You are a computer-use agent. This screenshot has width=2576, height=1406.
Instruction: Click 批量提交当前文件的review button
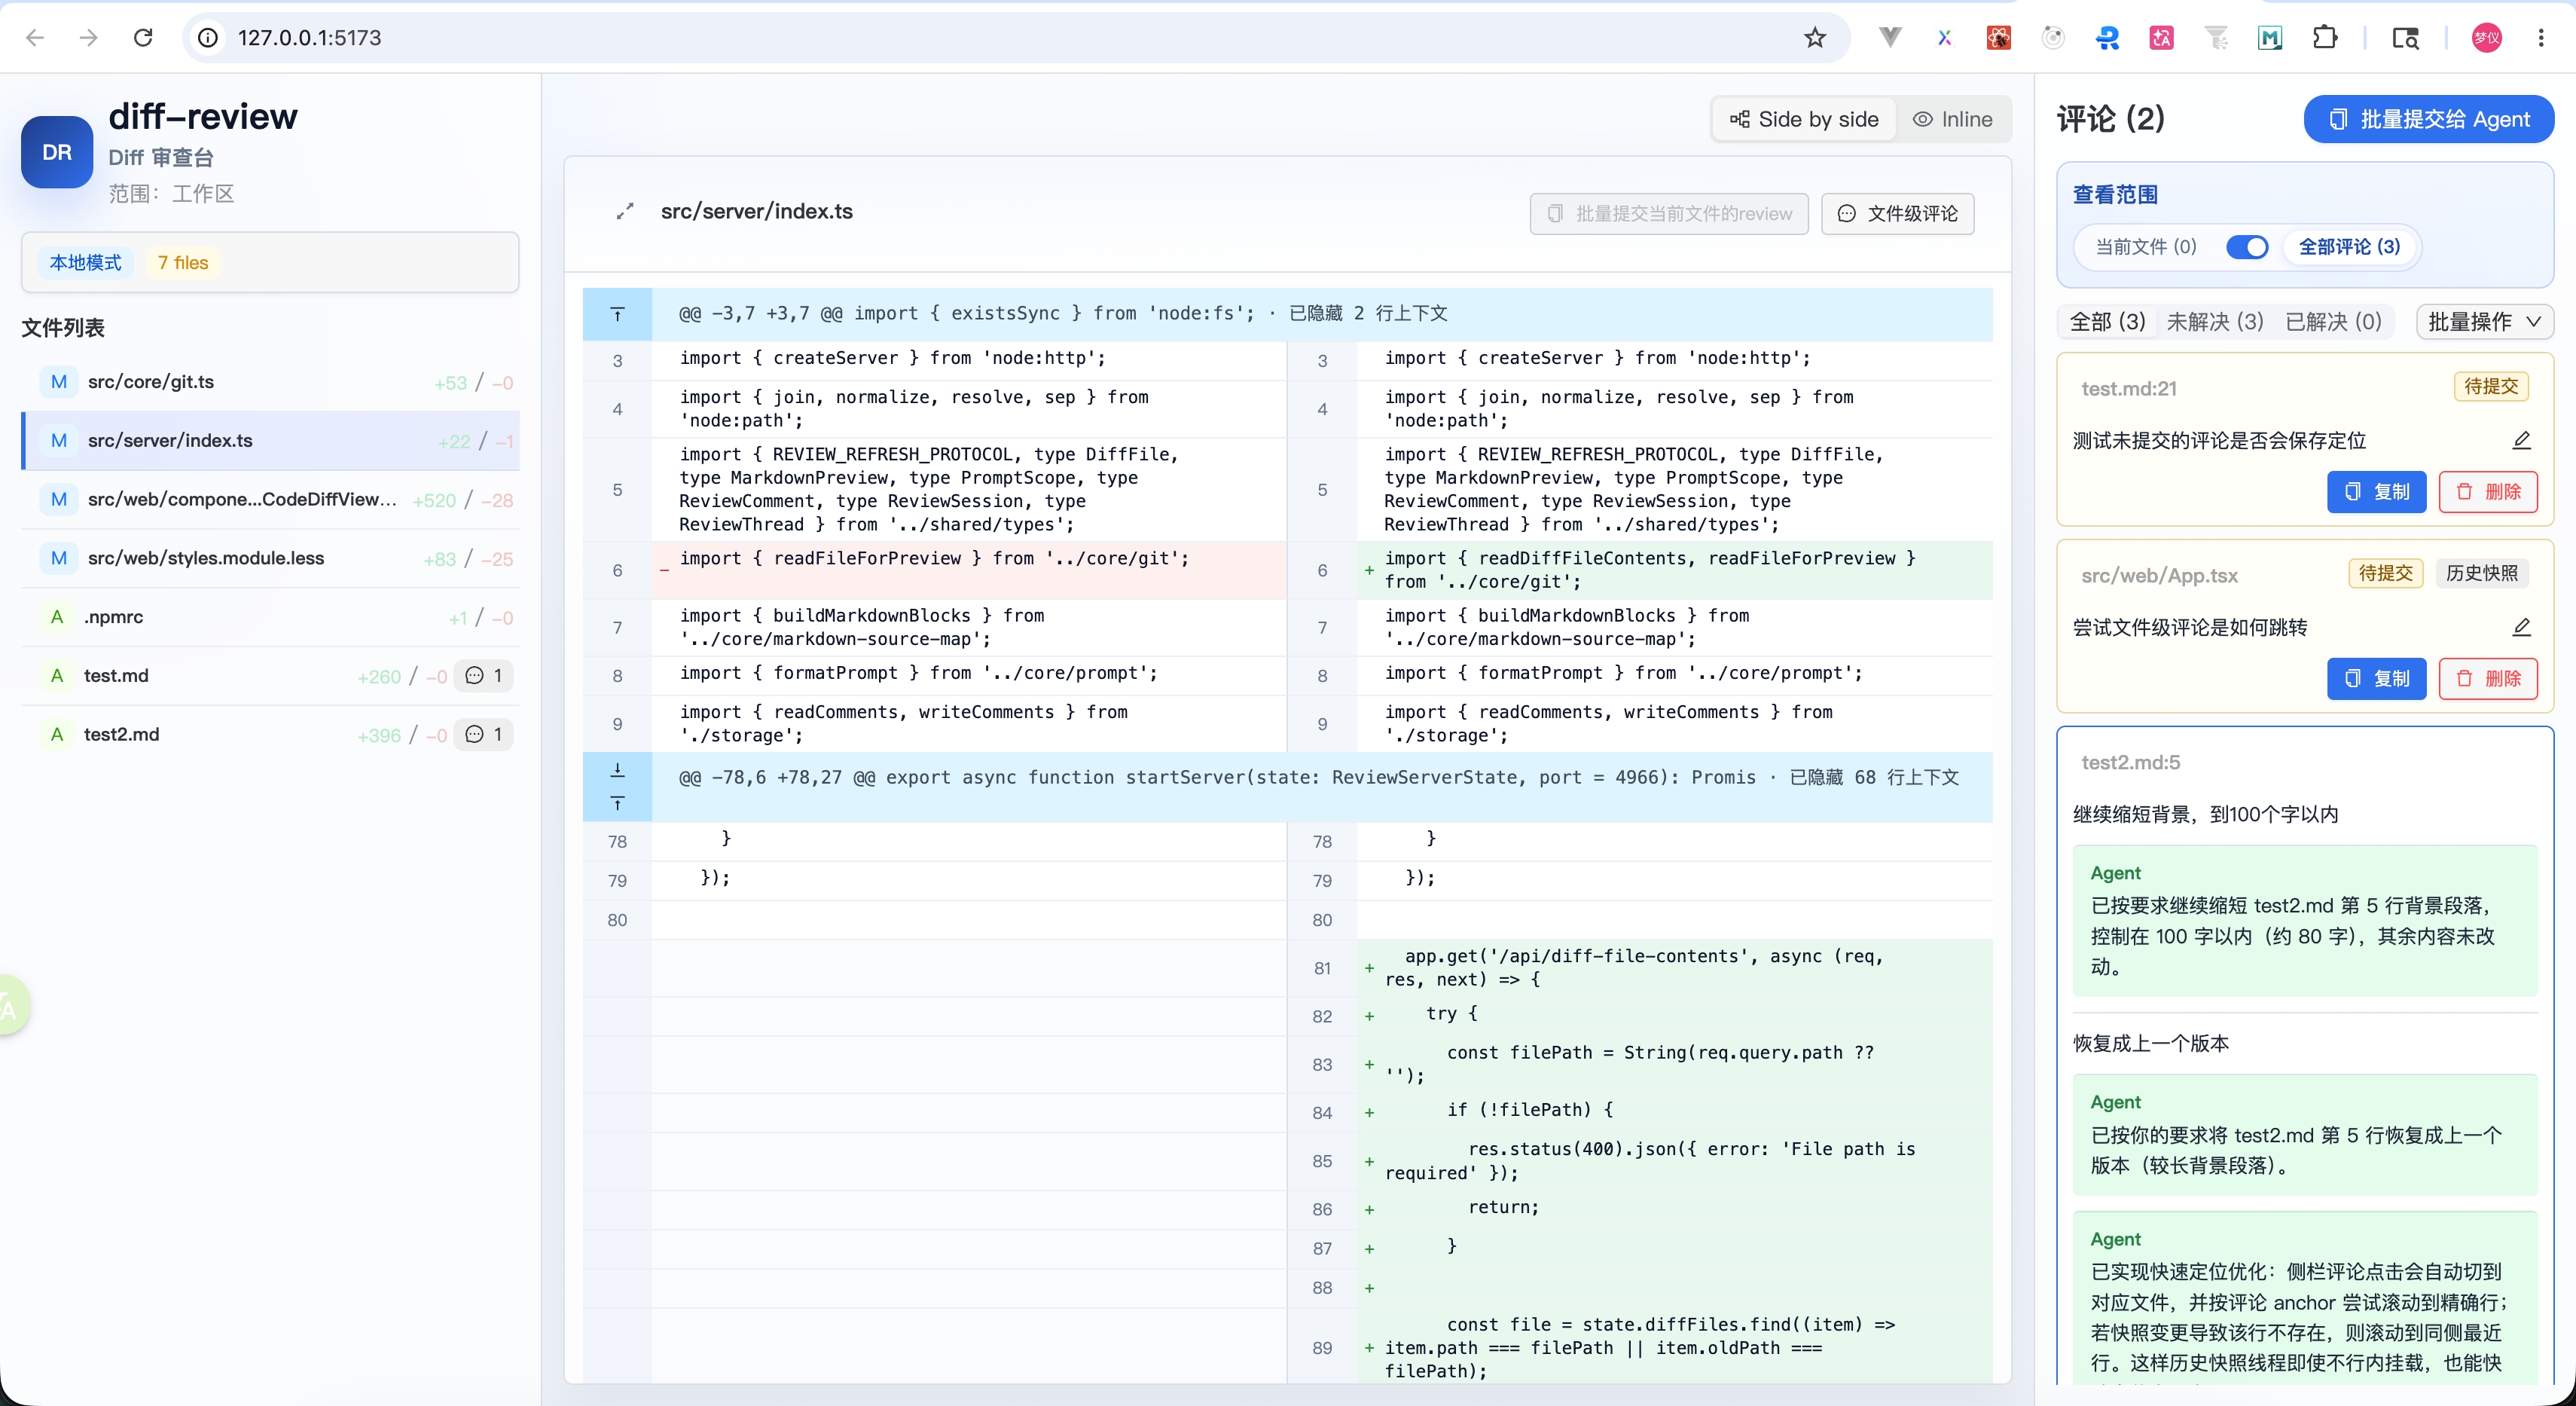coord(1668,214)
